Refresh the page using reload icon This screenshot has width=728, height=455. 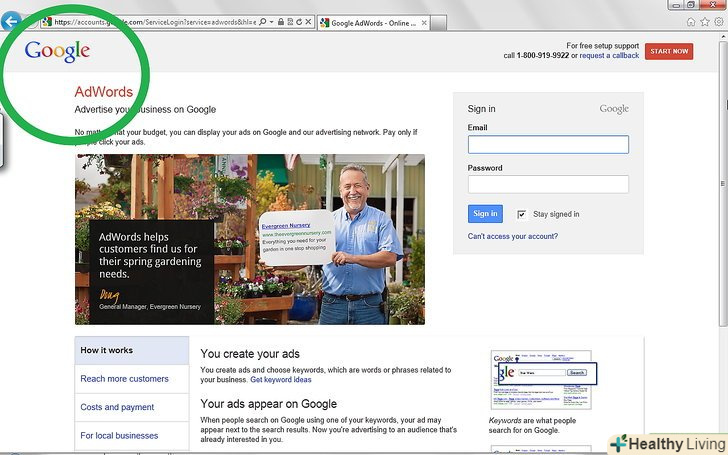pos(299,22)
